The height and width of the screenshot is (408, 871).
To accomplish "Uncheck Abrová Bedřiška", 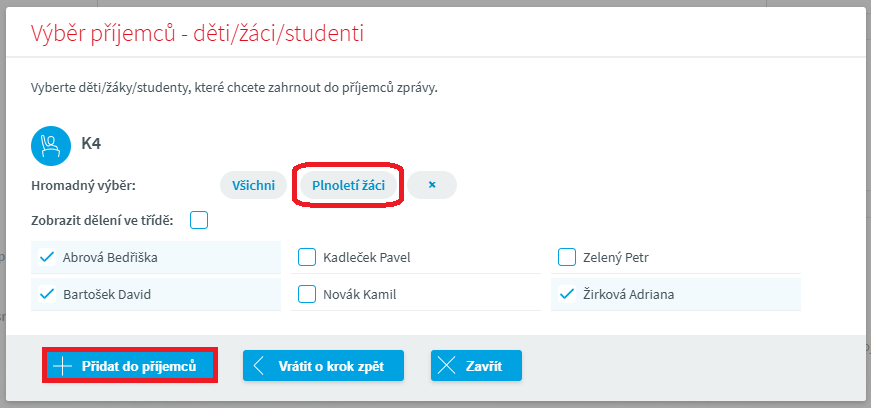I will tap(46, 257).
